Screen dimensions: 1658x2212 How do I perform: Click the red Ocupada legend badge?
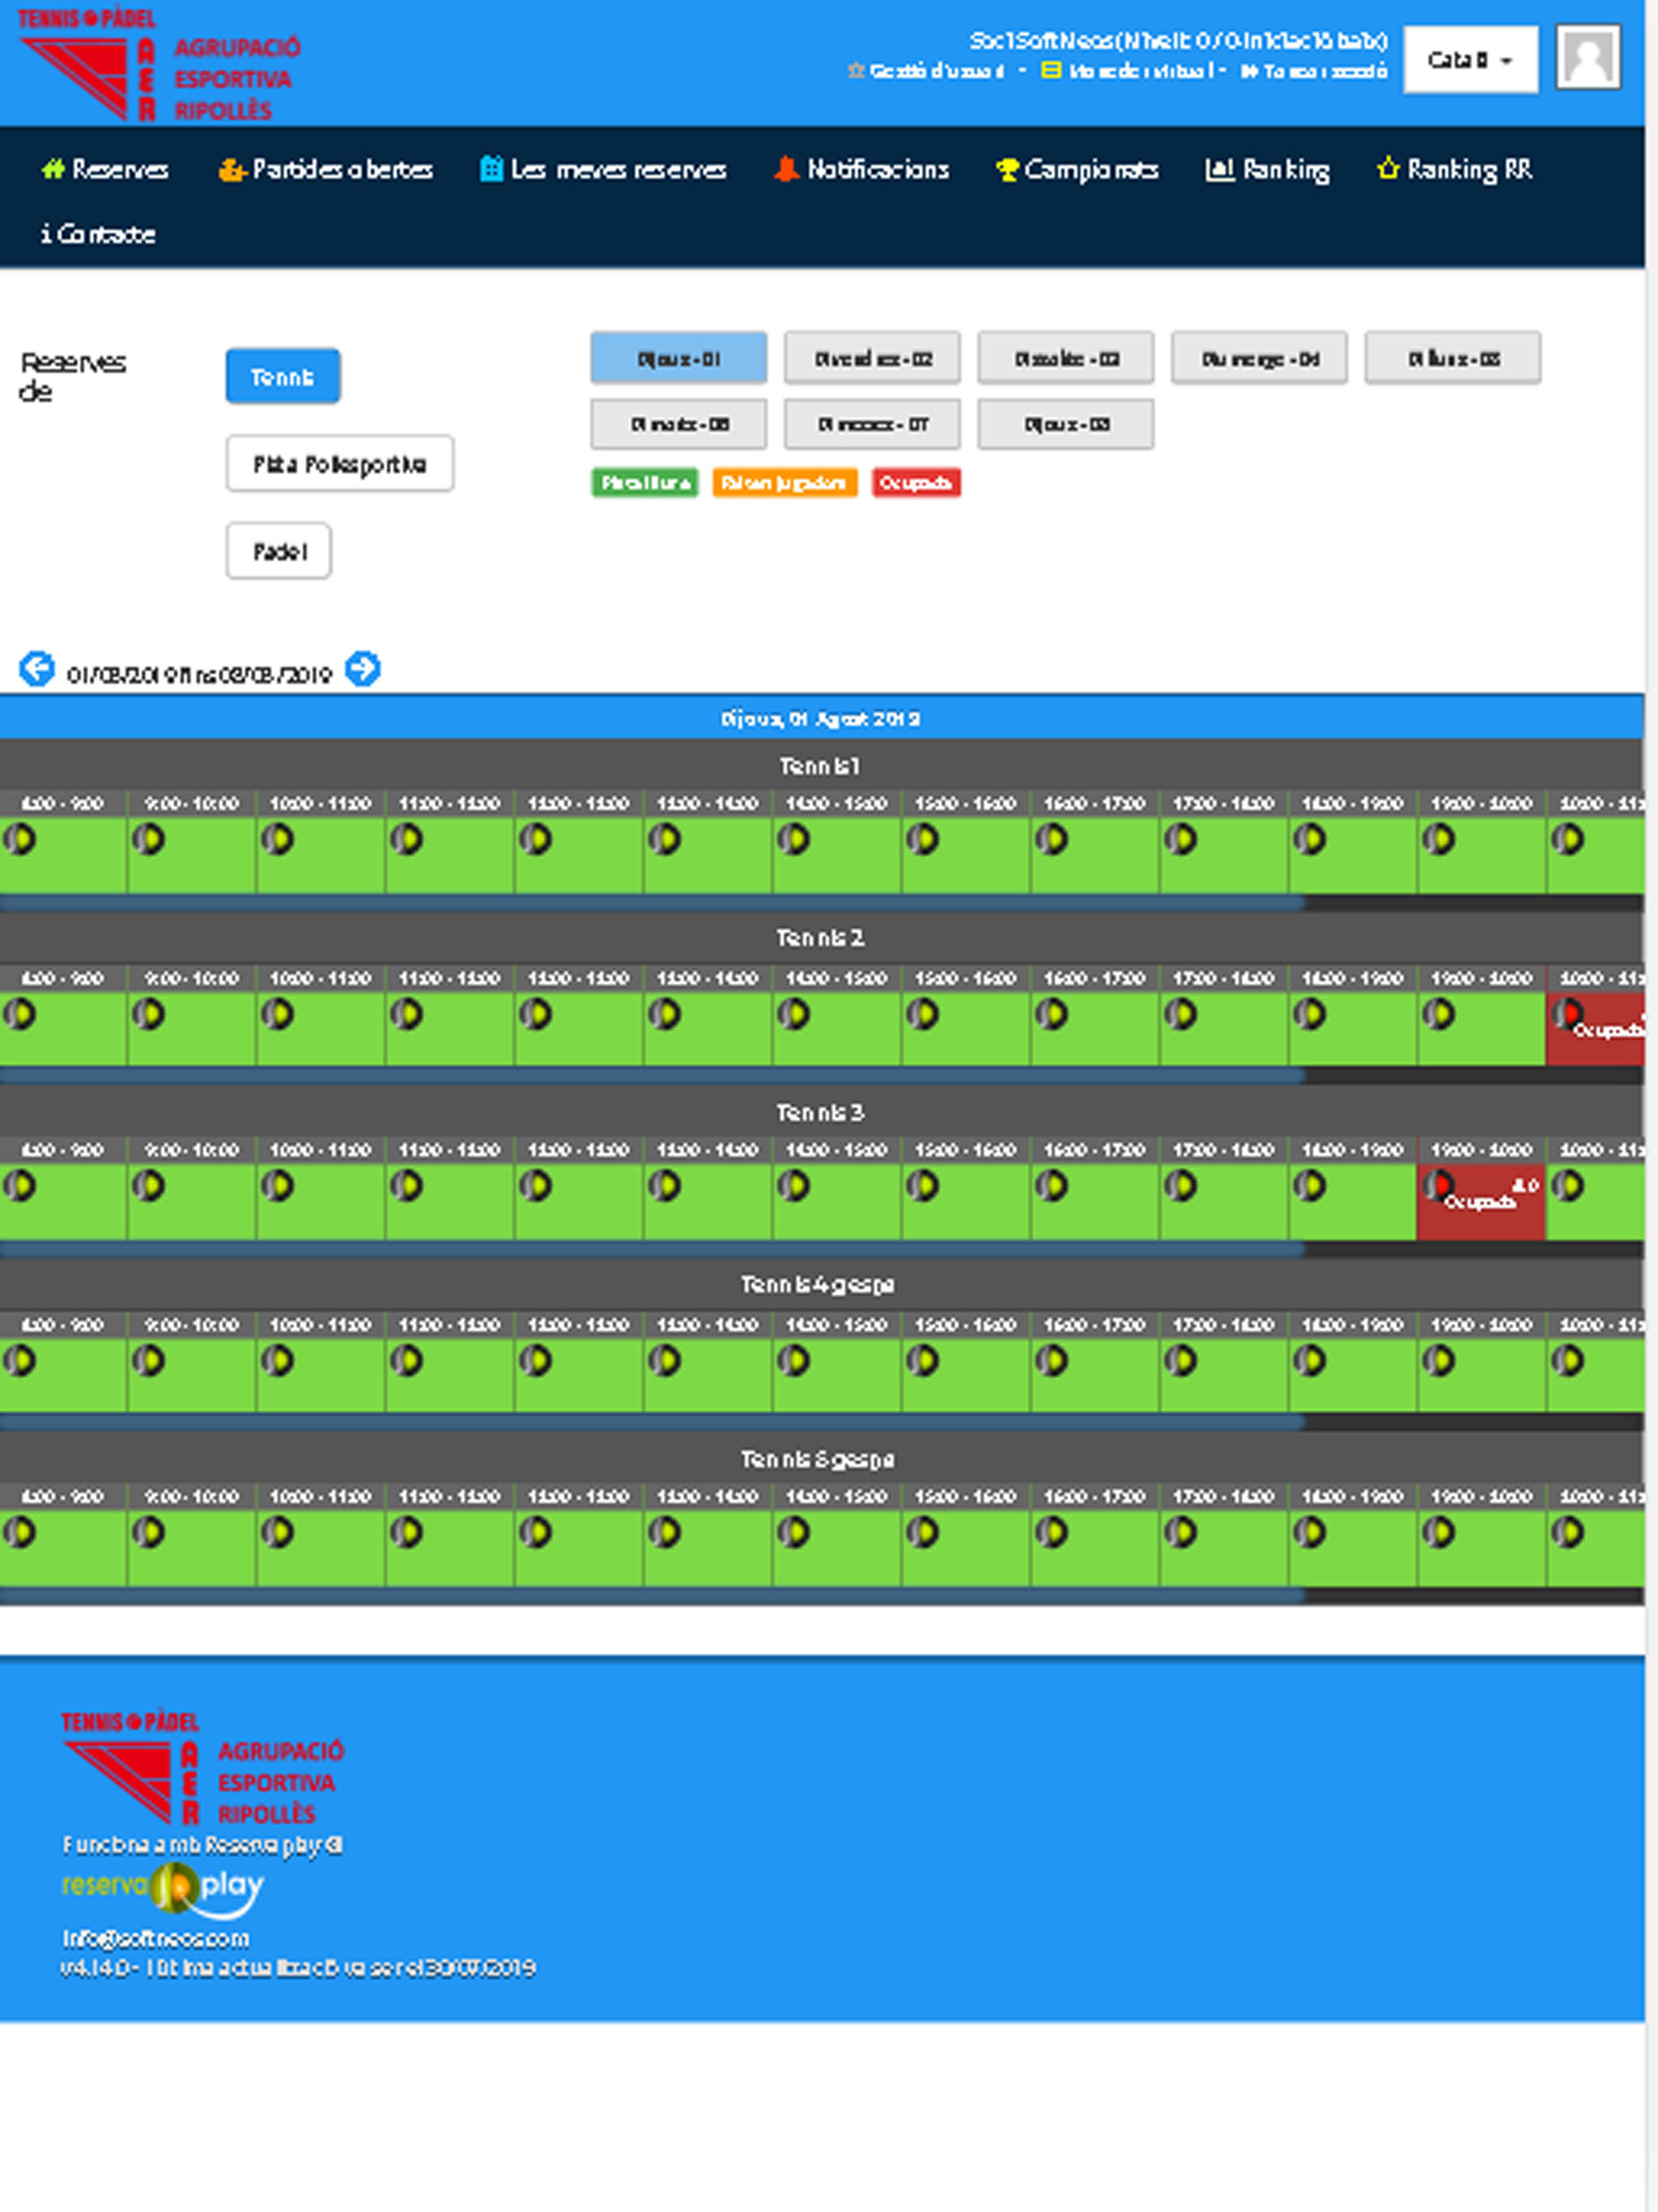916,483
